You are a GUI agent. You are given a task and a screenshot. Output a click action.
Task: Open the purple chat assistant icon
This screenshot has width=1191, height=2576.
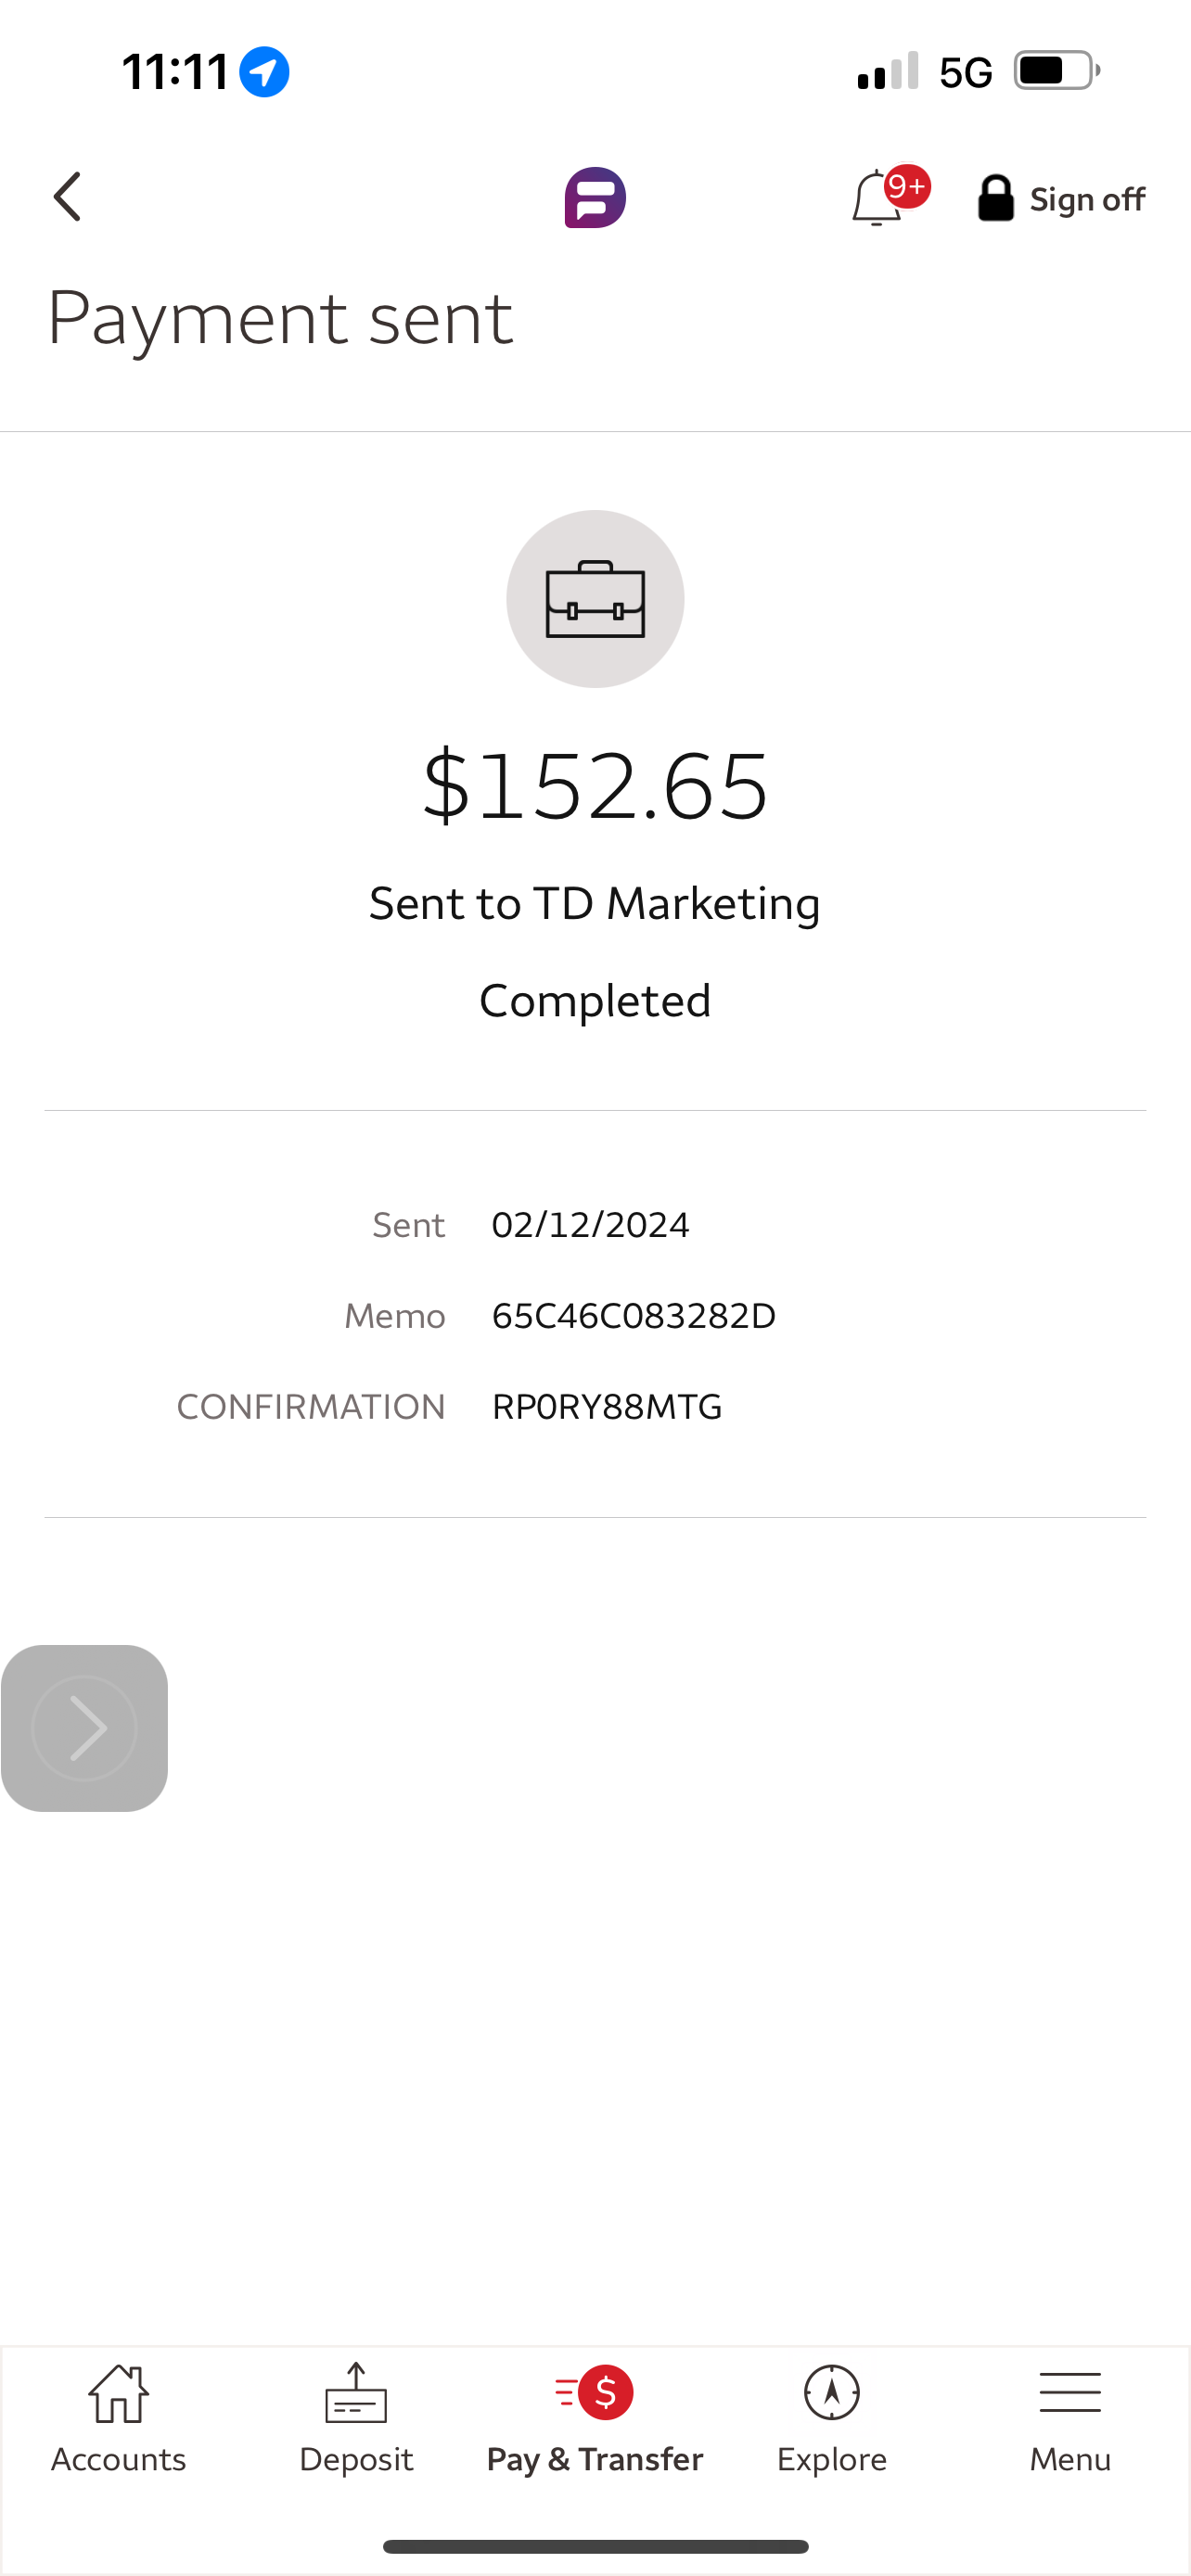tap(595, 198)
